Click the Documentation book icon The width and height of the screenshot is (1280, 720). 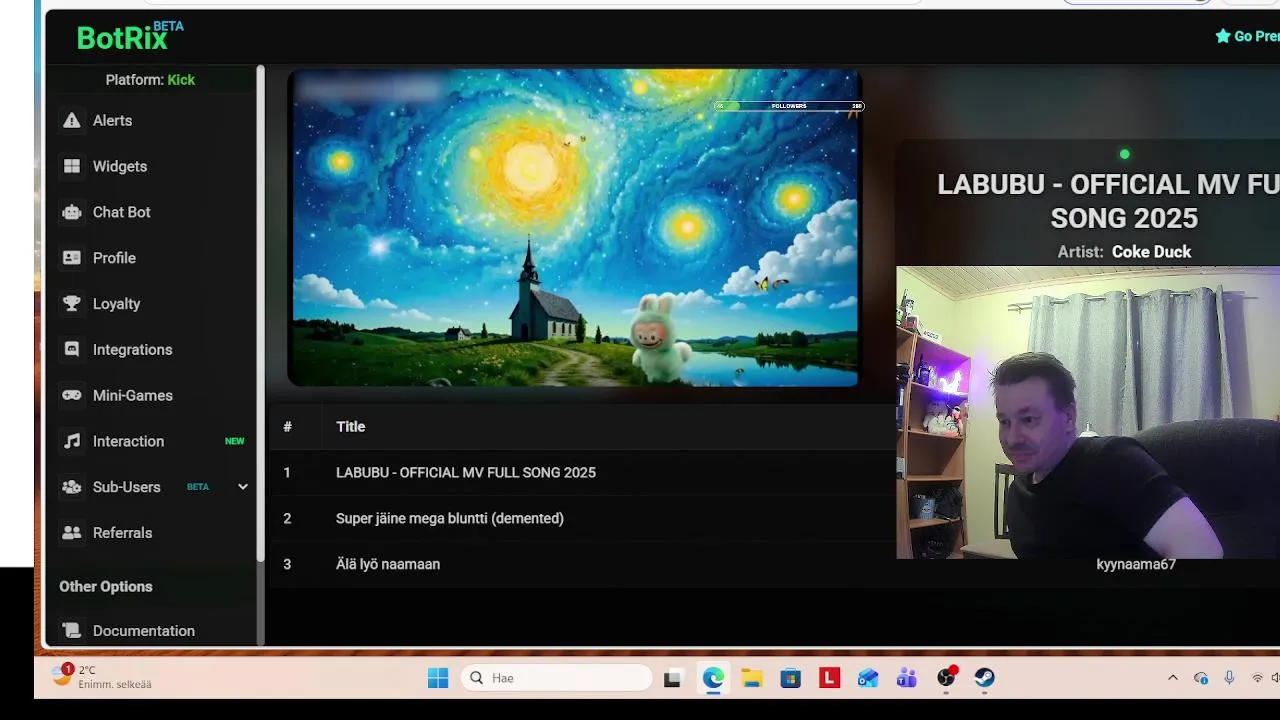pyautogui.click(x=72, y=631)
